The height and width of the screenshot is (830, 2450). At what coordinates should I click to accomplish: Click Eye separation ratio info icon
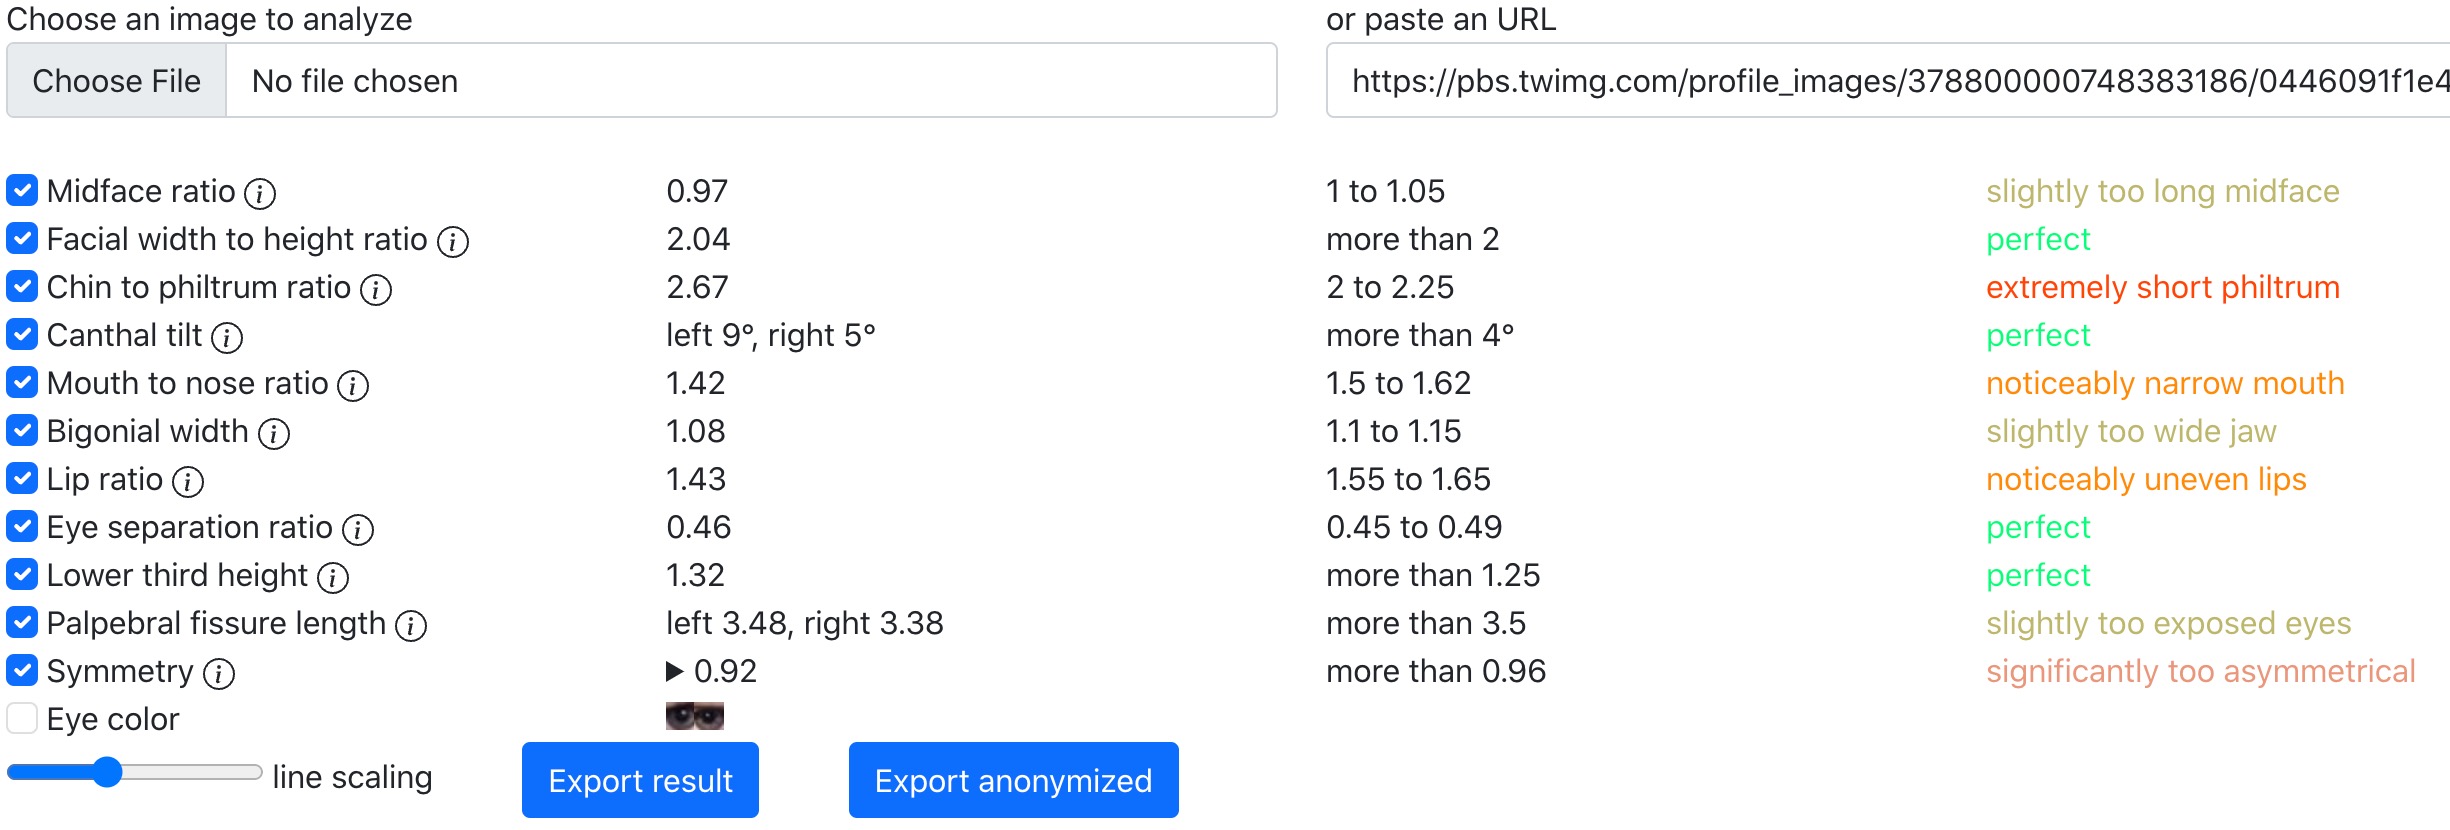pos(358,529)
